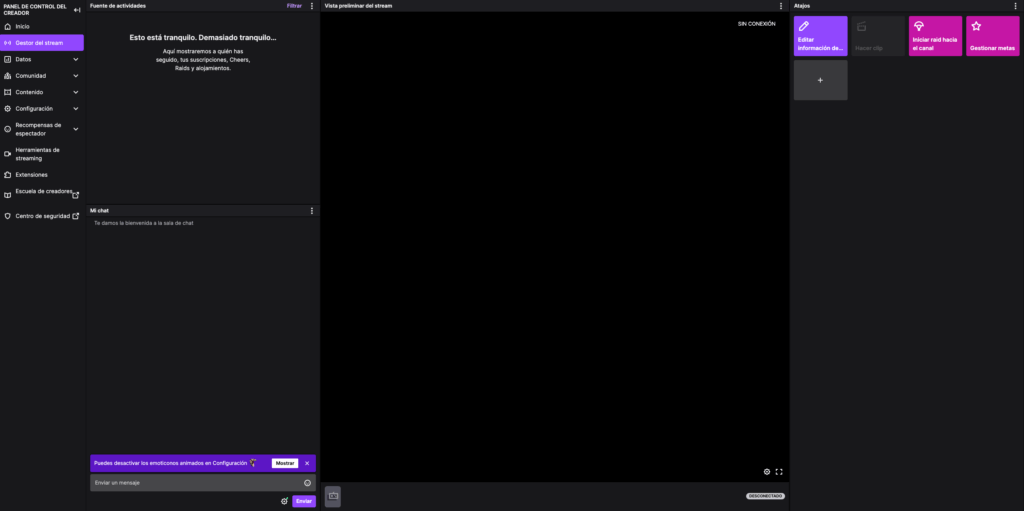Screen dimensions: 1024x511
Task: Click the Configuración gear icon in sidebar
Action: 8,108
